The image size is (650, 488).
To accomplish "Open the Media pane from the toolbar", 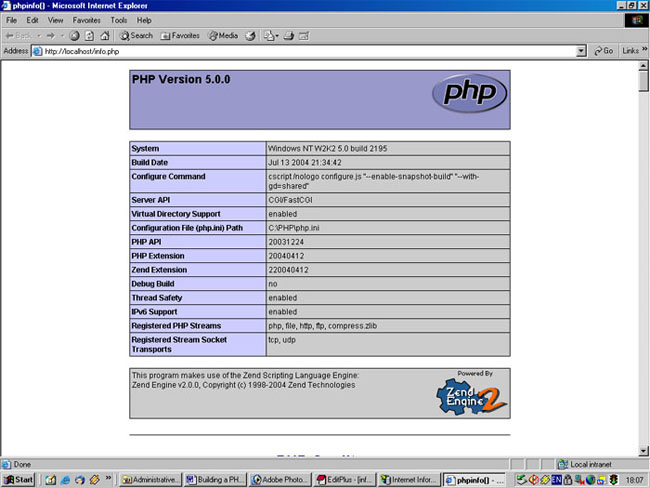I will click(223, 35).
